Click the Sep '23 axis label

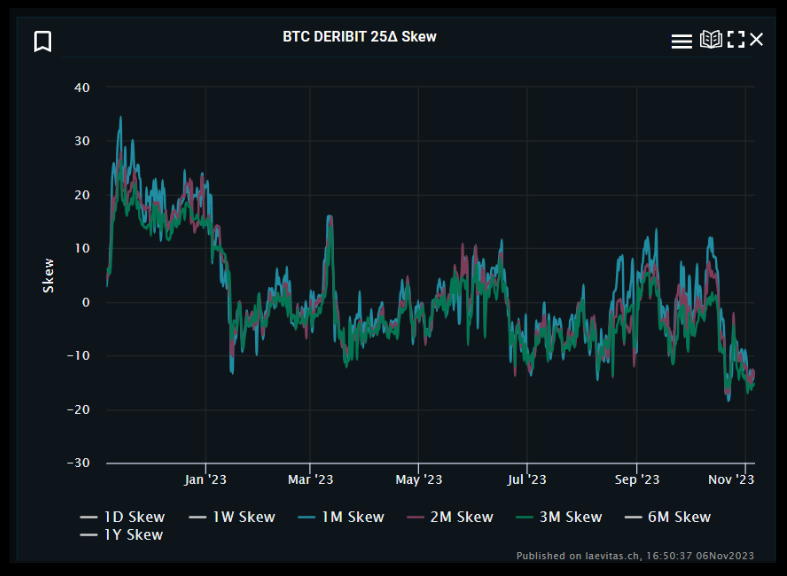637,480
